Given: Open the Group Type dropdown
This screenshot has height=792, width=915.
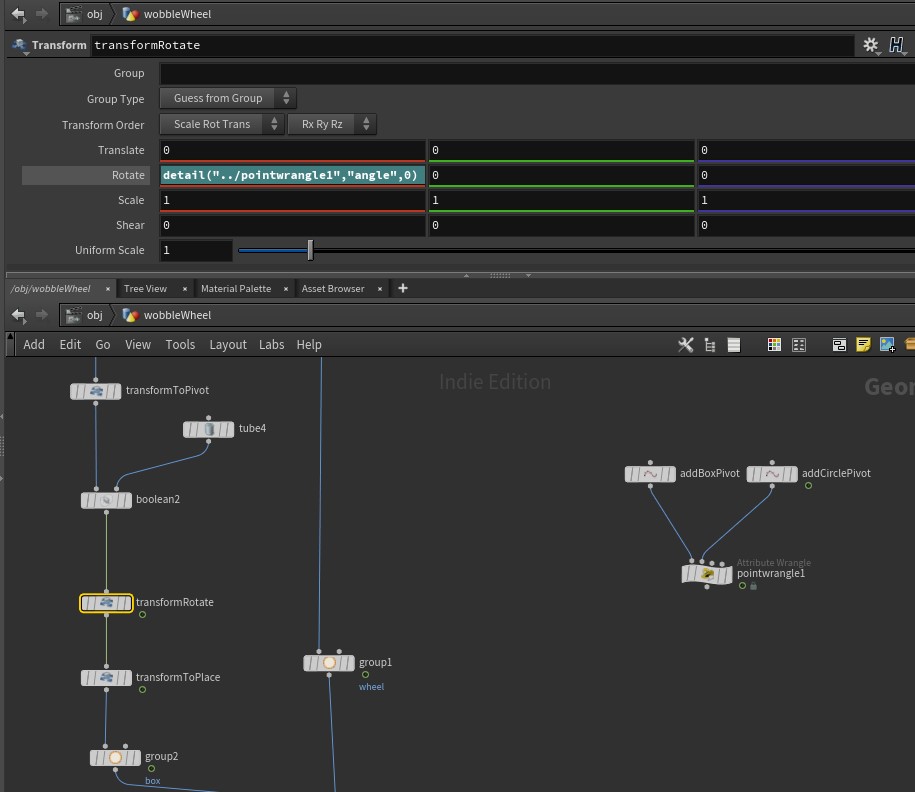Looking at the screenshot, I should [x=228, y=98].
